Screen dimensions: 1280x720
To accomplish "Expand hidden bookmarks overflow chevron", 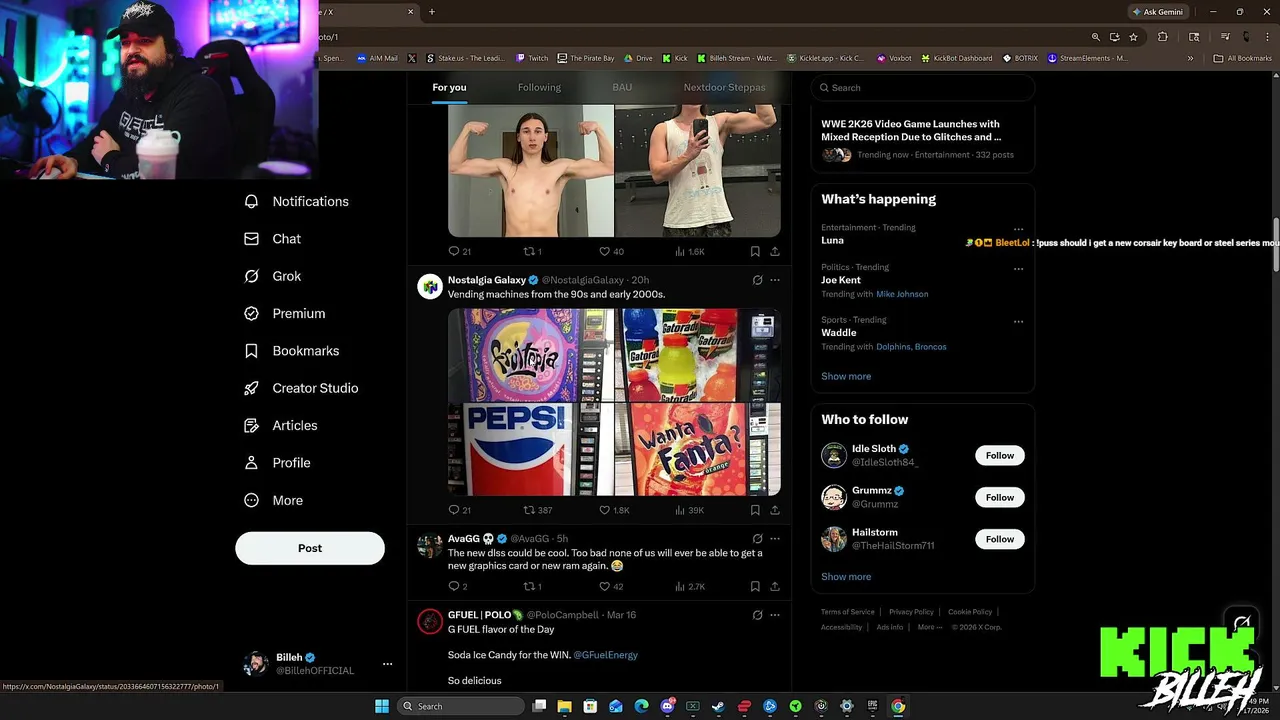I will point(1190,58).
